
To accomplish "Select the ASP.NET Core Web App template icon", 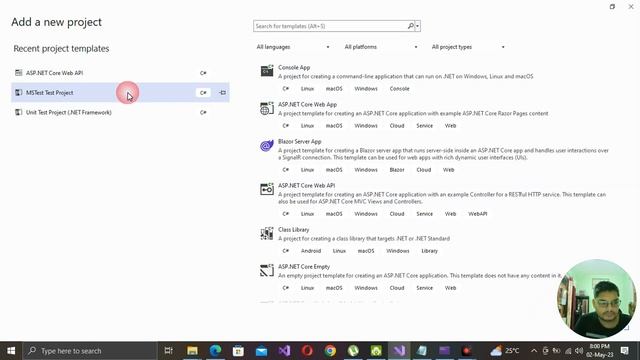I will tap(267, 108).
